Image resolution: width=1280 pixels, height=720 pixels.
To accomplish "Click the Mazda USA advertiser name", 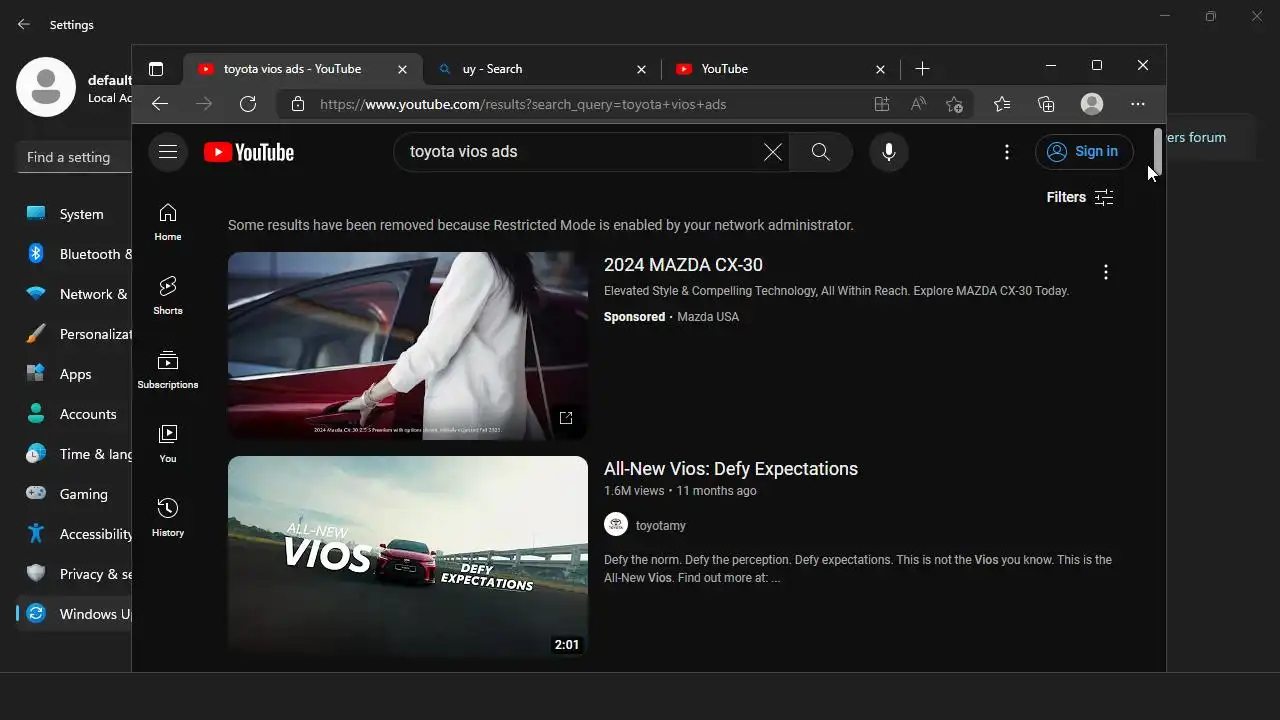I will coord(708,317).
